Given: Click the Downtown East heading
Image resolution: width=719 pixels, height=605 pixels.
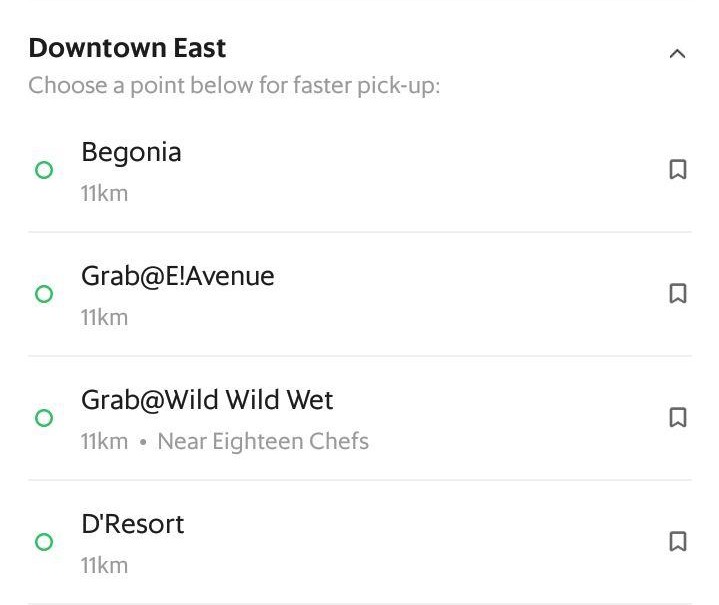Looking at the screenshot, I should click(127, 48).
